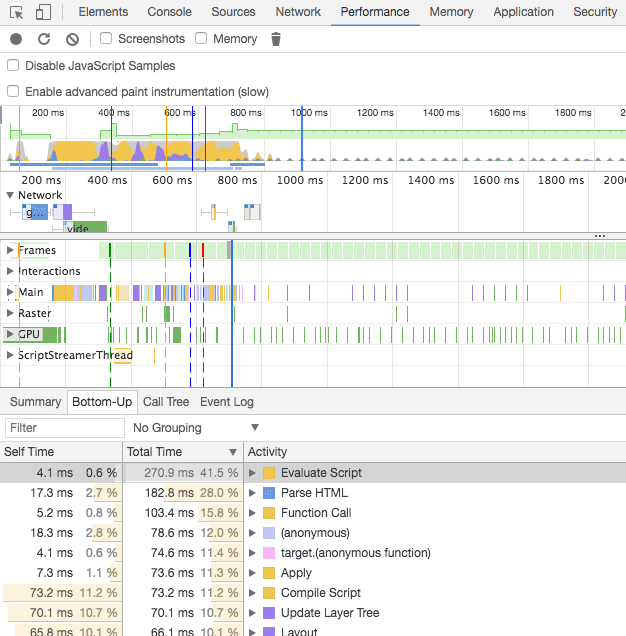626x636 pixels.
Task: Click the three-dot resizer handle above Frames
Action: pyautogui.click(x=600, y=236)
